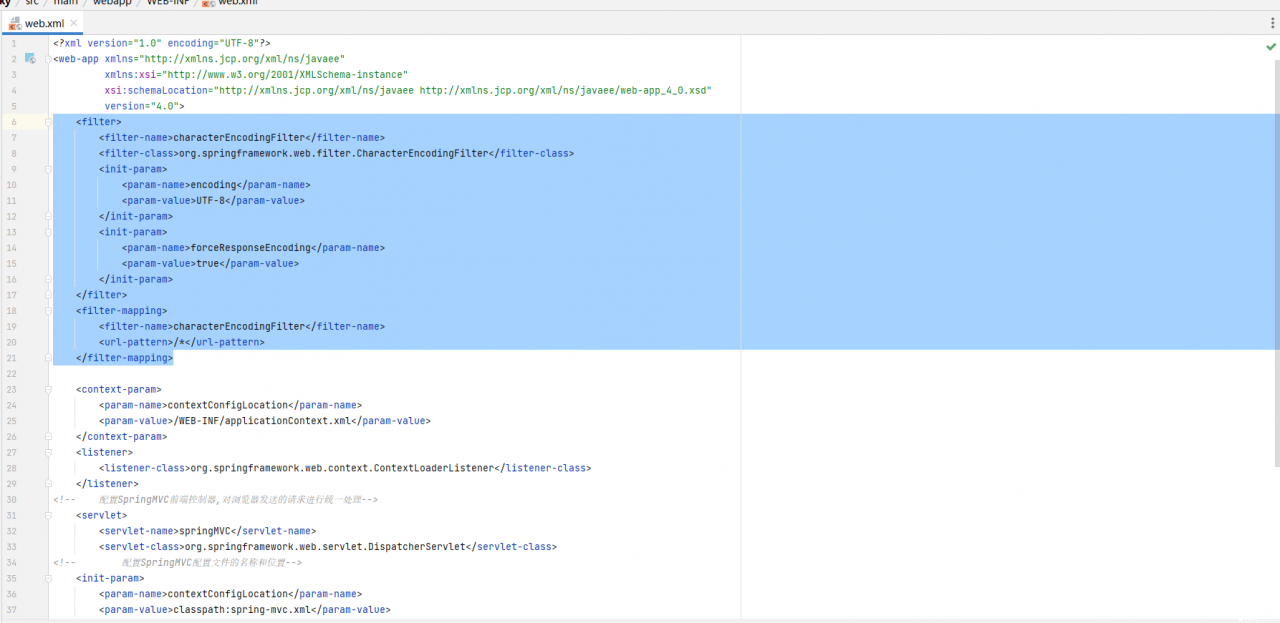The height and width of the screenshot is (623, 1280).
Task: Collapse the second init-param fold on line 12
Action: point(49,216)
